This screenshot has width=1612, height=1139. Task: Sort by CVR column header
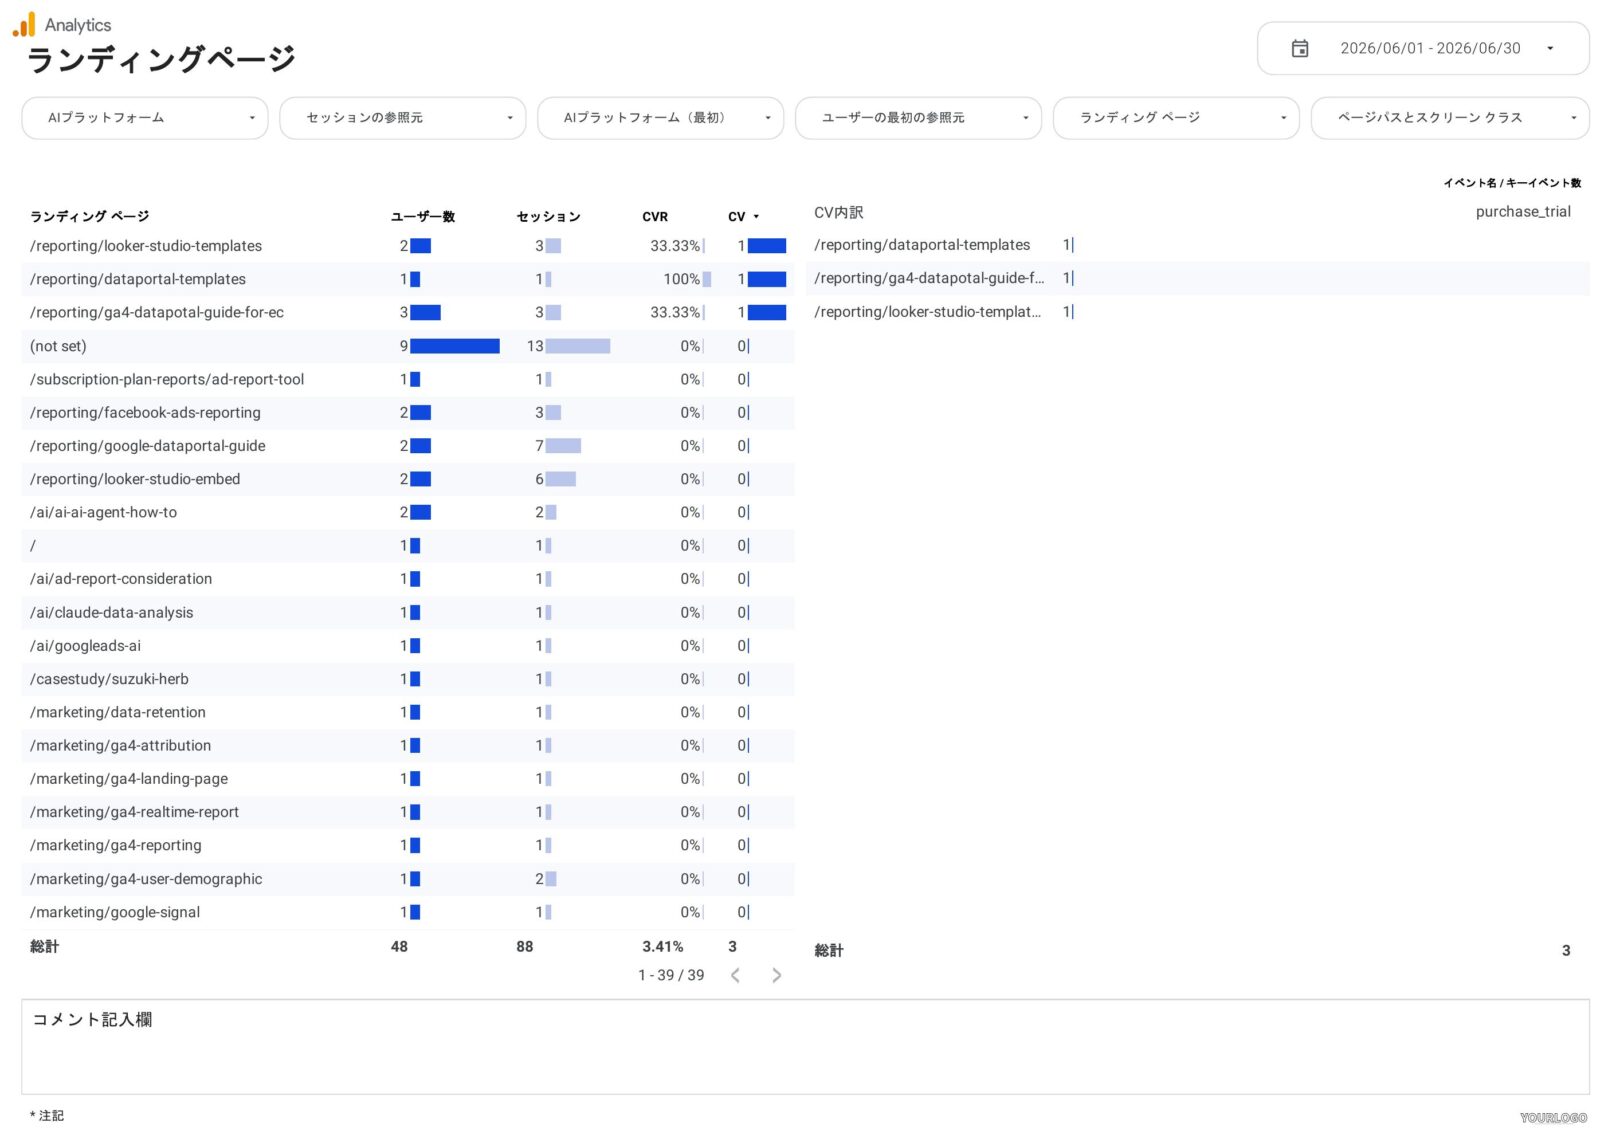point(655,217)
